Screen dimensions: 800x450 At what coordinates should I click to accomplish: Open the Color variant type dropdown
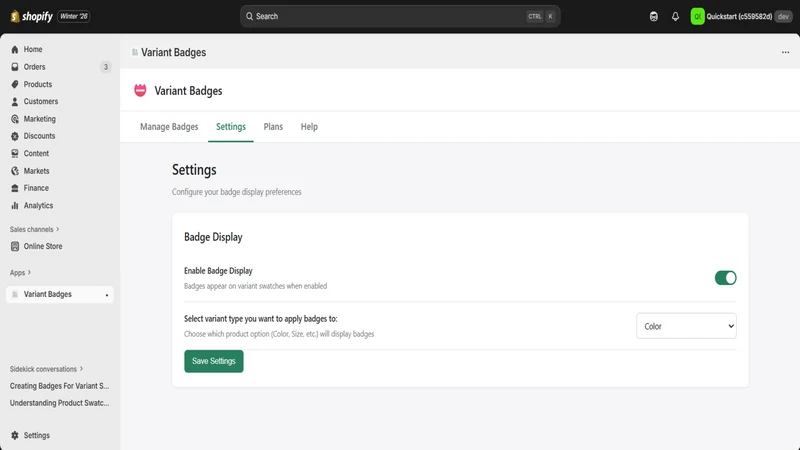click(x=686, y=326)
